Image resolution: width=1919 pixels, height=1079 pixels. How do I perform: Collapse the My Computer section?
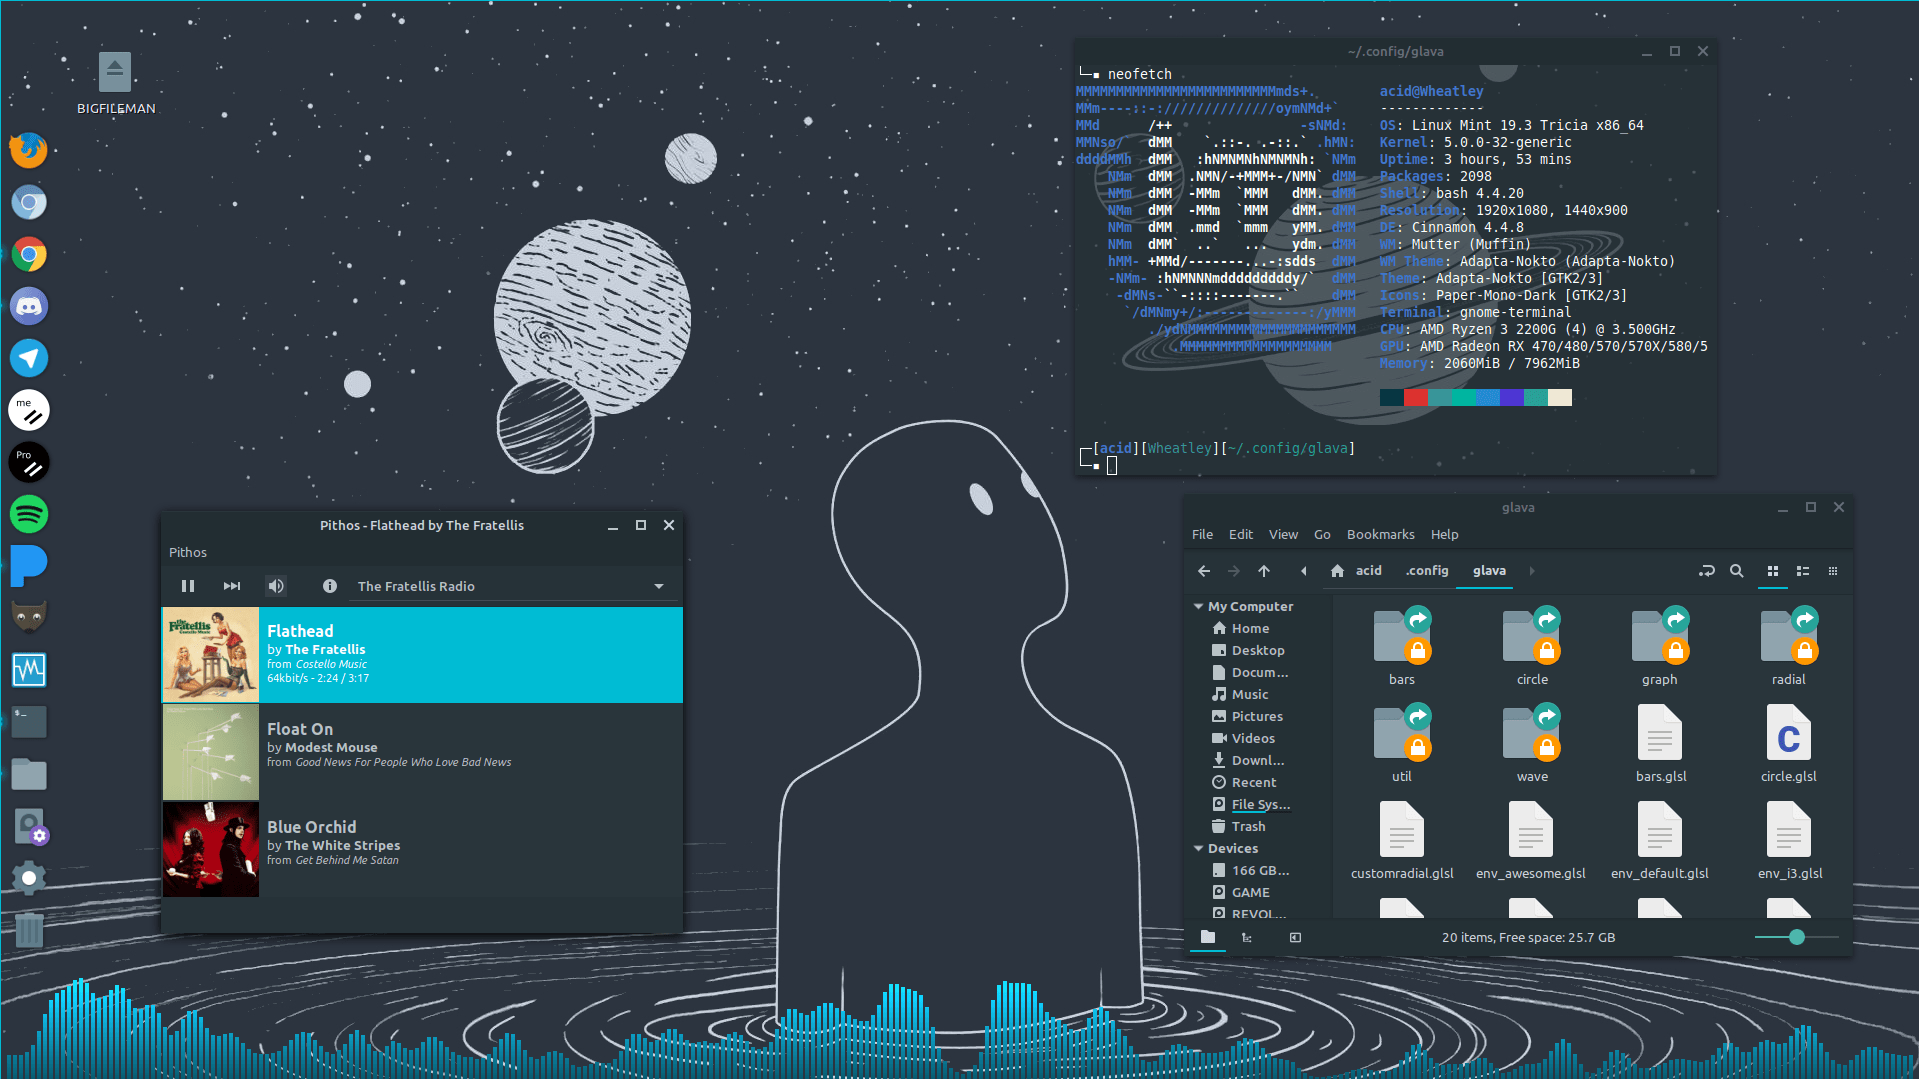[1198, 606]
